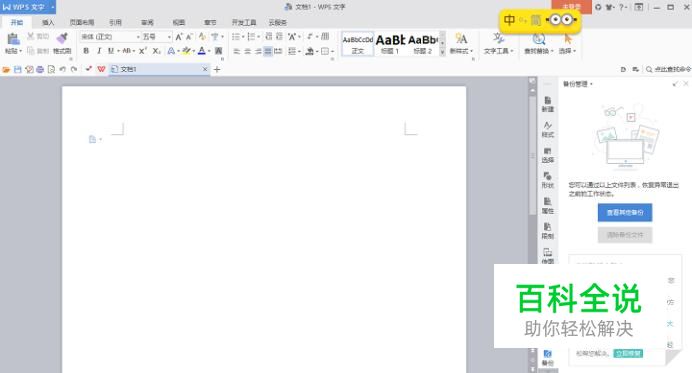The image size is (692, 373).
Task: Apply superscript with the X² button
Action: coord(143,51)
